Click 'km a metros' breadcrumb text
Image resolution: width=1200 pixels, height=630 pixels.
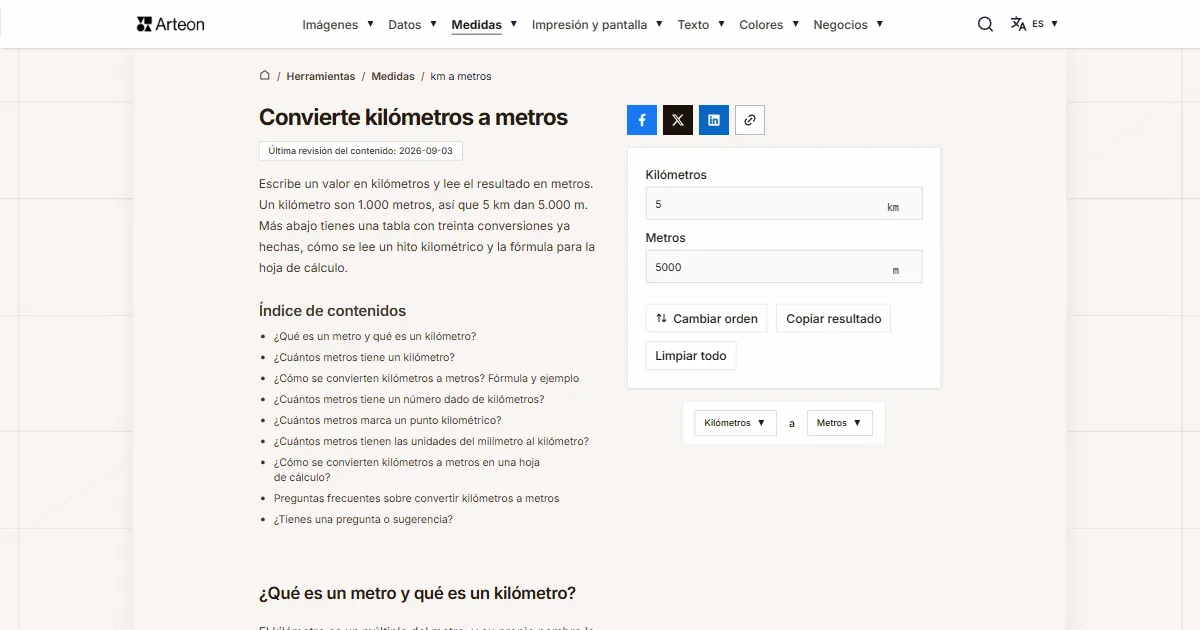[x=461, y=76]
